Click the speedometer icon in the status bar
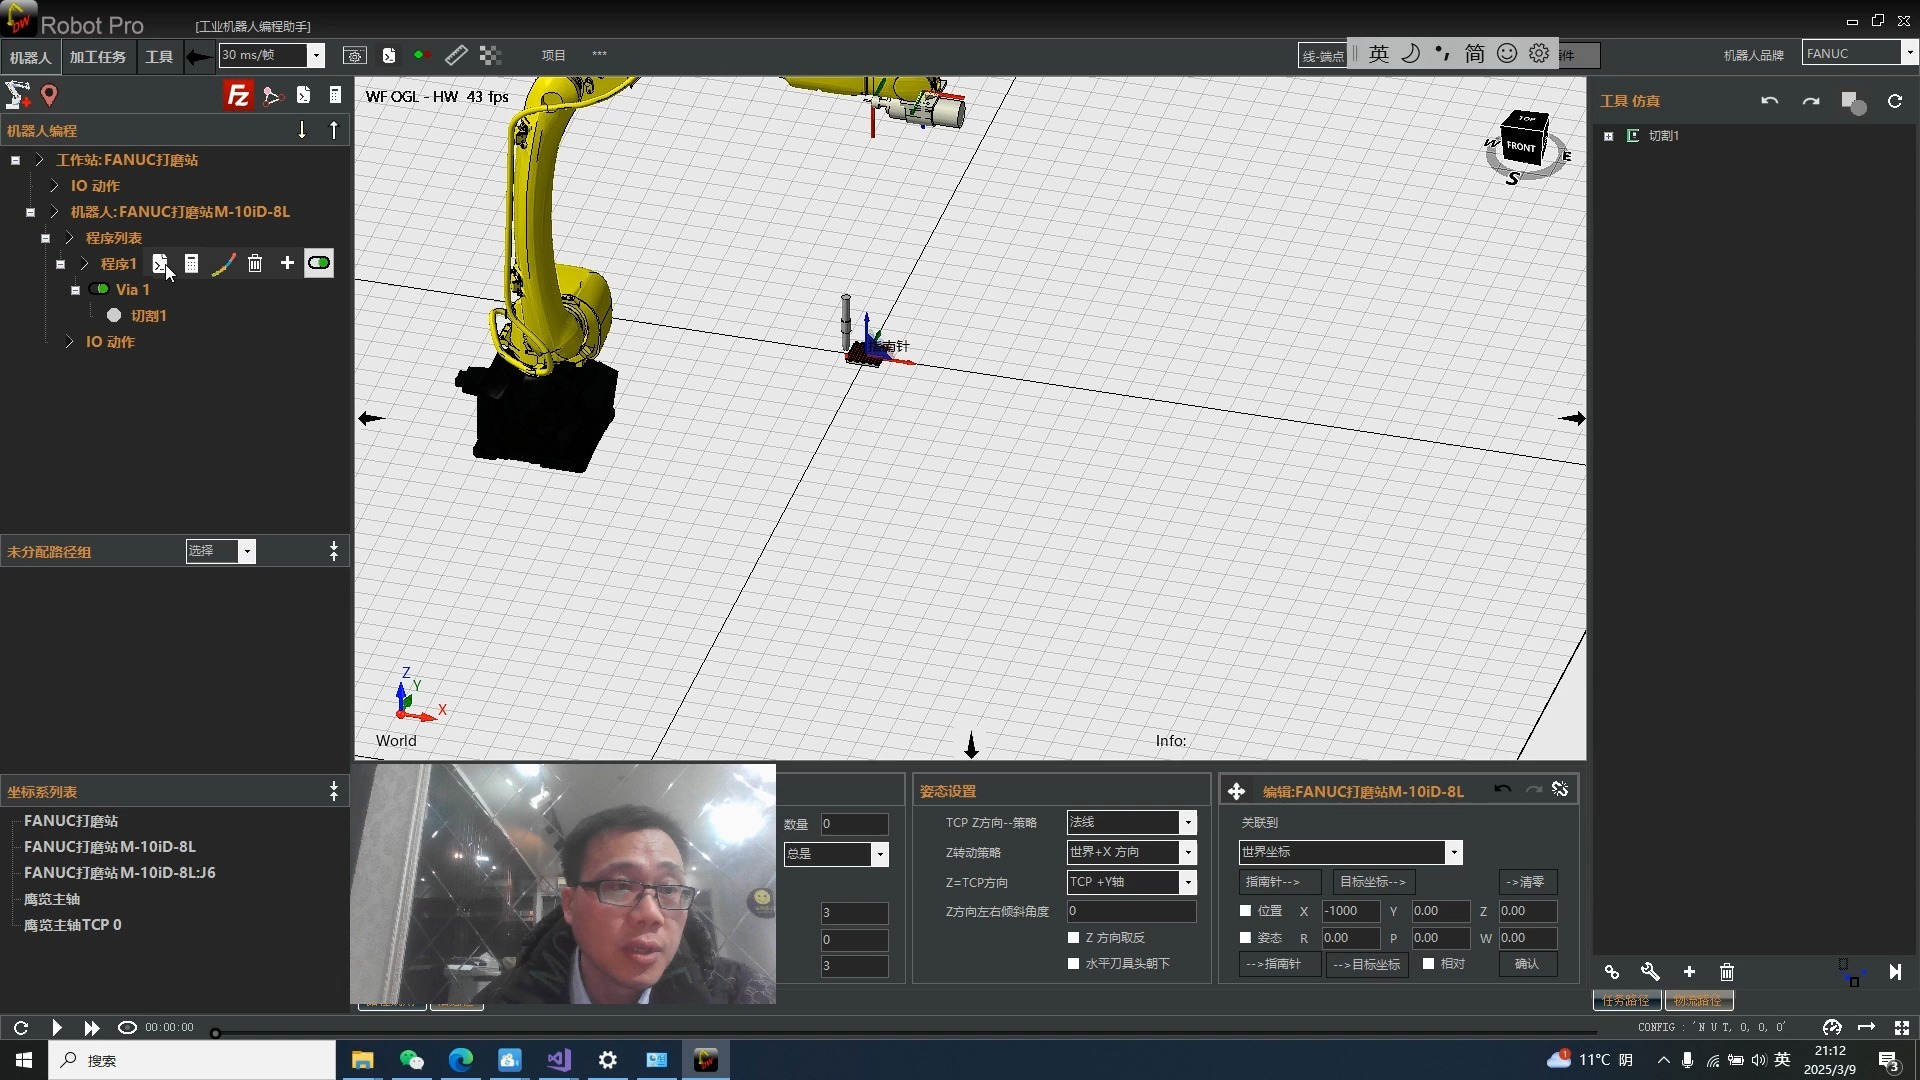 coord(1832,1027)
